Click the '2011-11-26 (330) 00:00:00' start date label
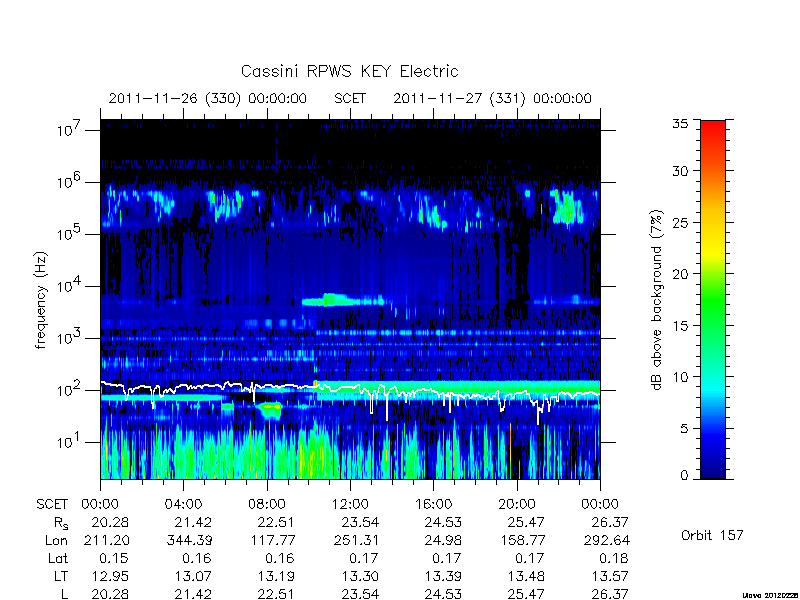Image resolution: width=800 pixels, height=600 pixels. coord(208,98)
